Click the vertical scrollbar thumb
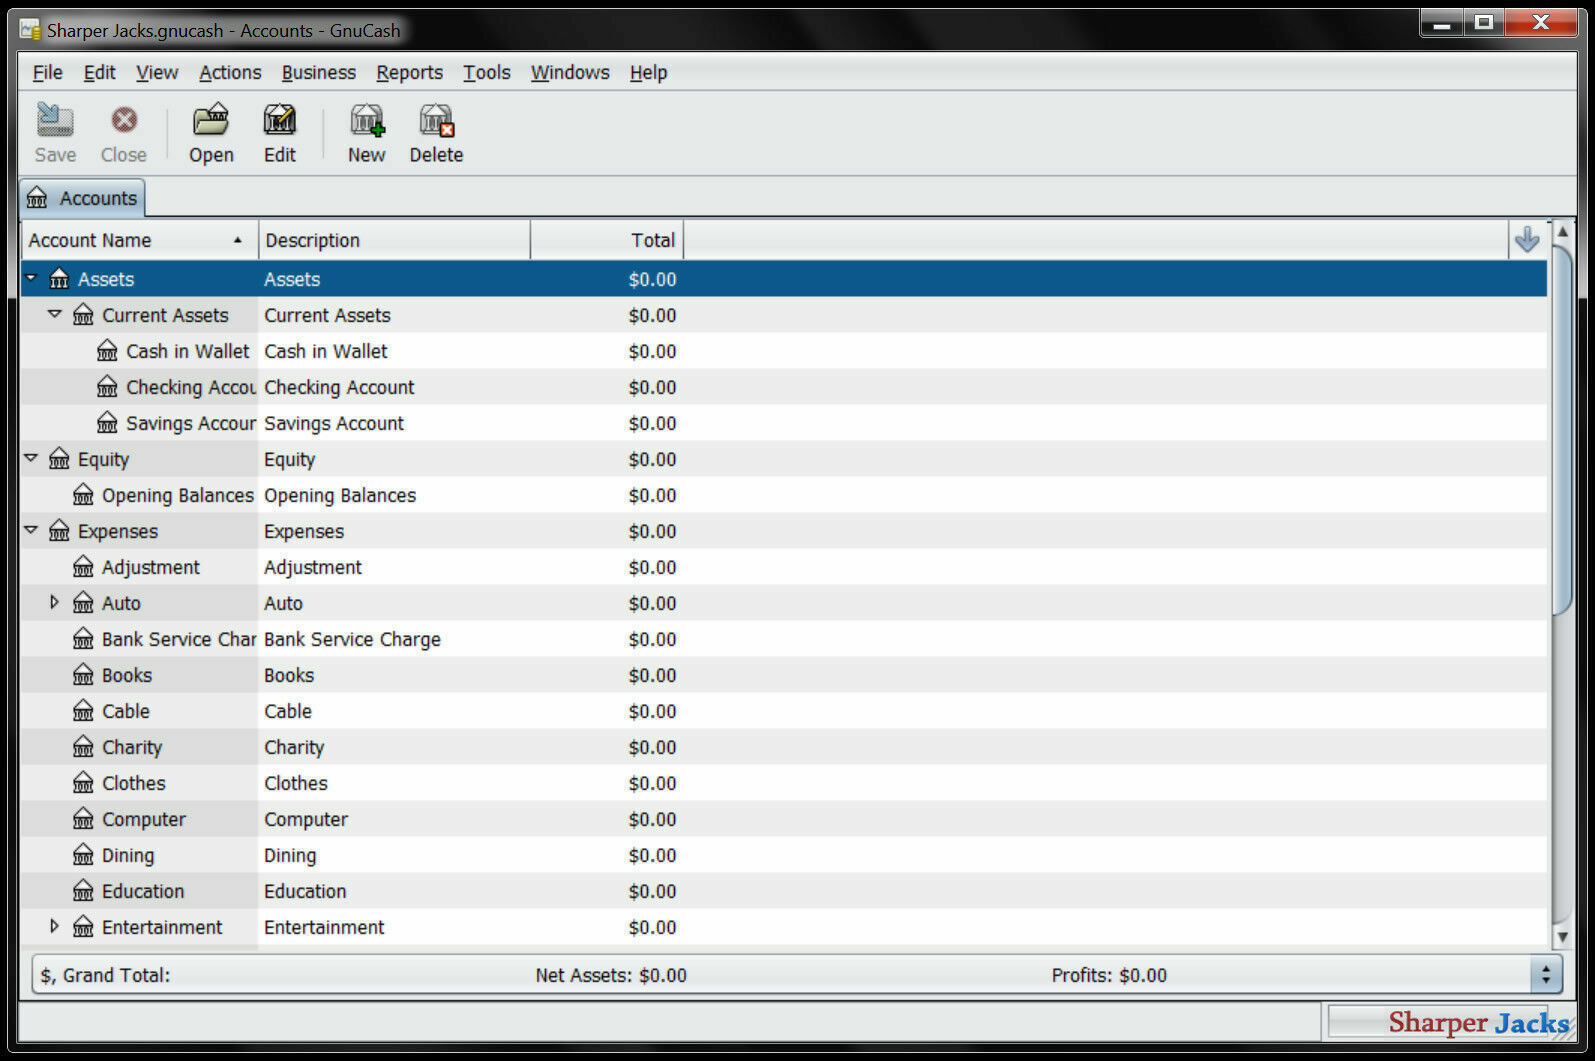1595x1061 pixels. click(x=1562, y=430)
